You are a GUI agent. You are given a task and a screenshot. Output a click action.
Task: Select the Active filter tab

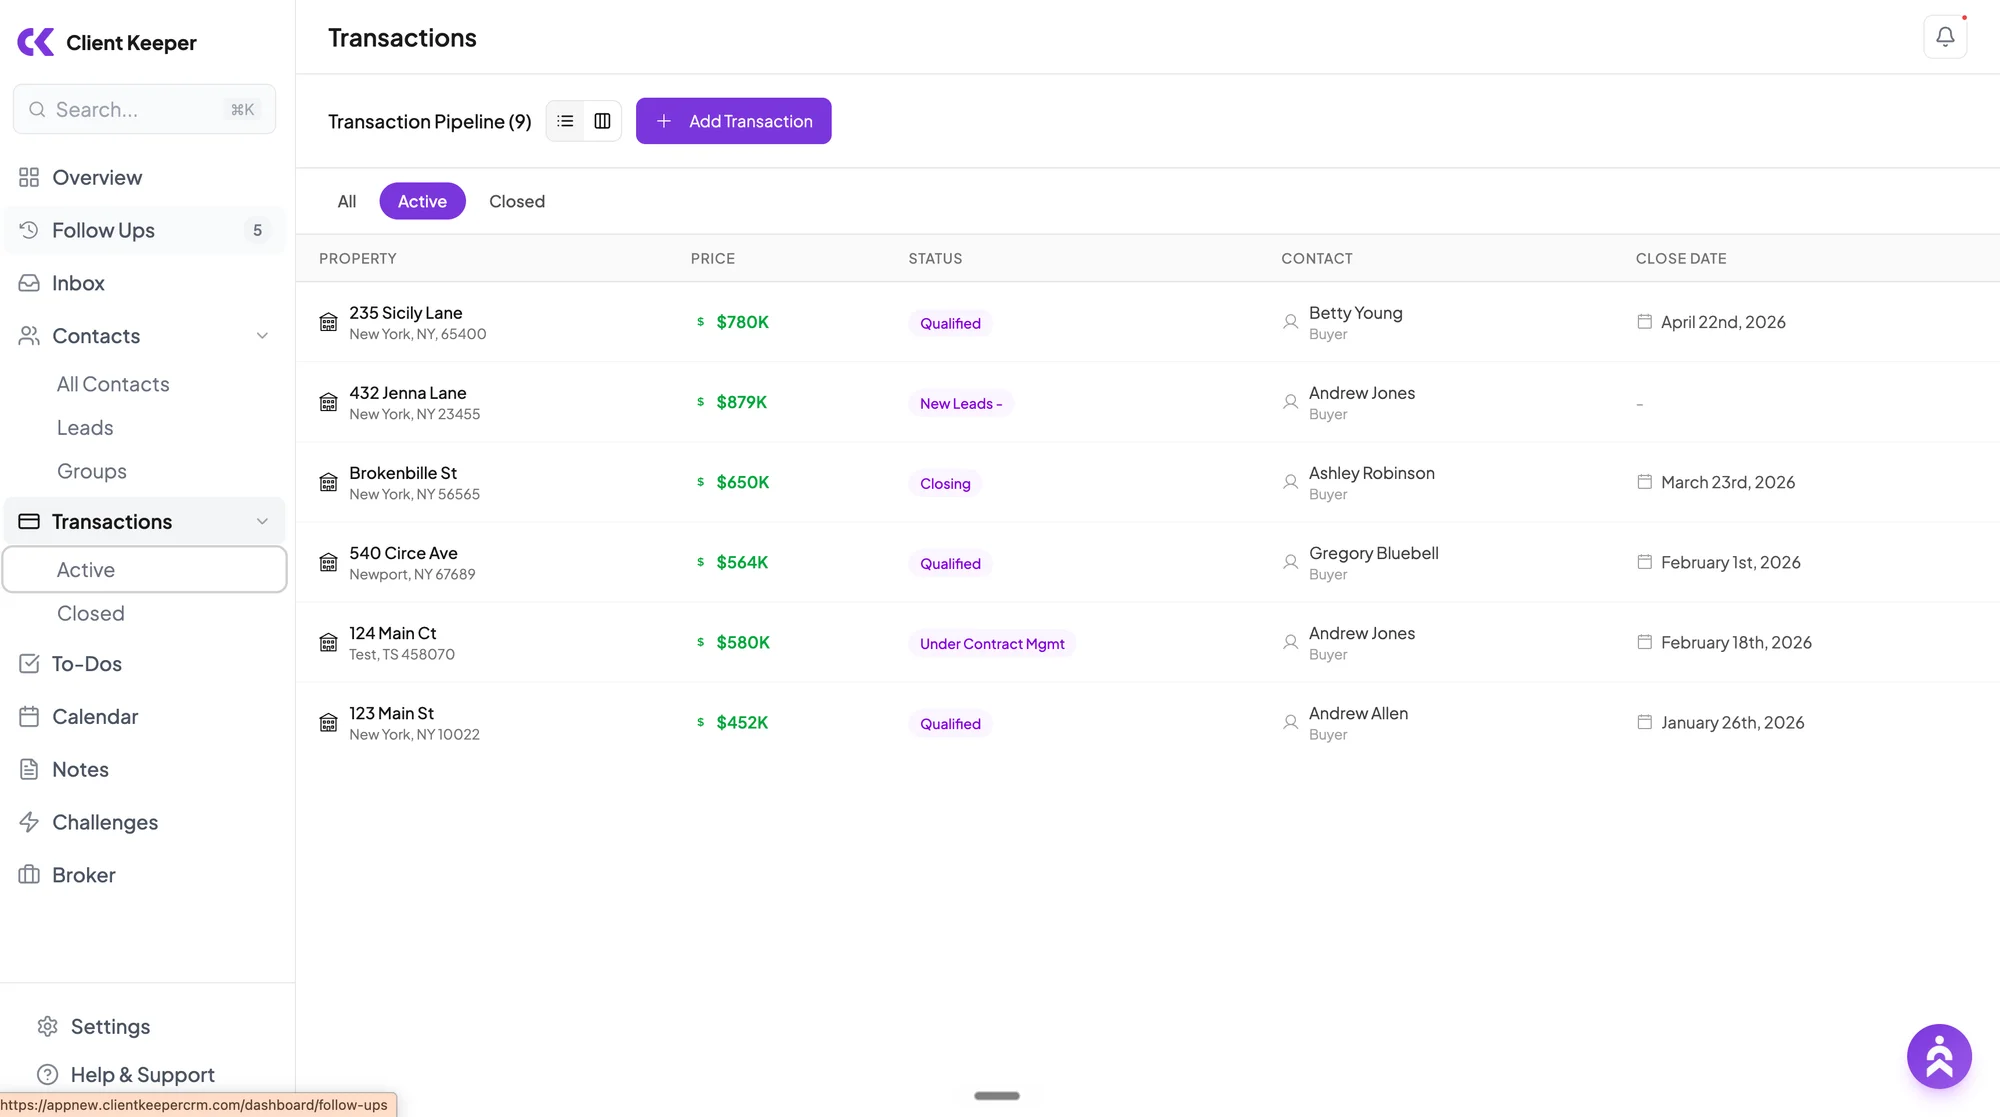click(422, 201)
